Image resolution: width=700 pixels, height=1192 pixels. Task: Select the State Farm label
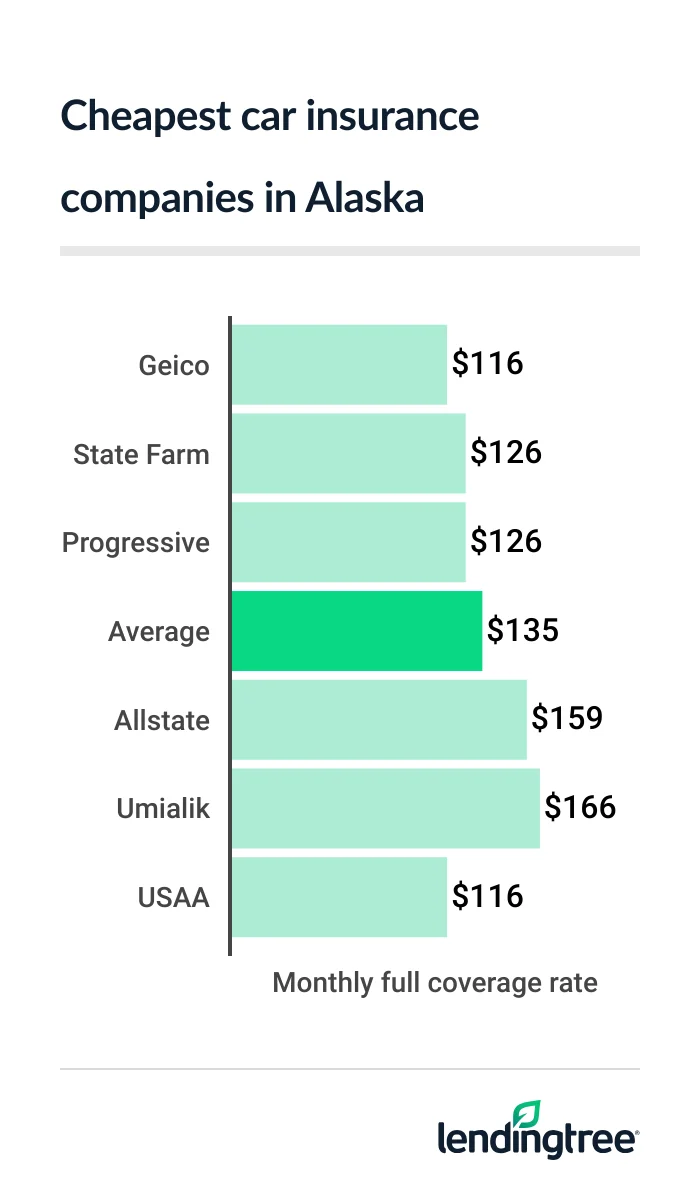141,454
